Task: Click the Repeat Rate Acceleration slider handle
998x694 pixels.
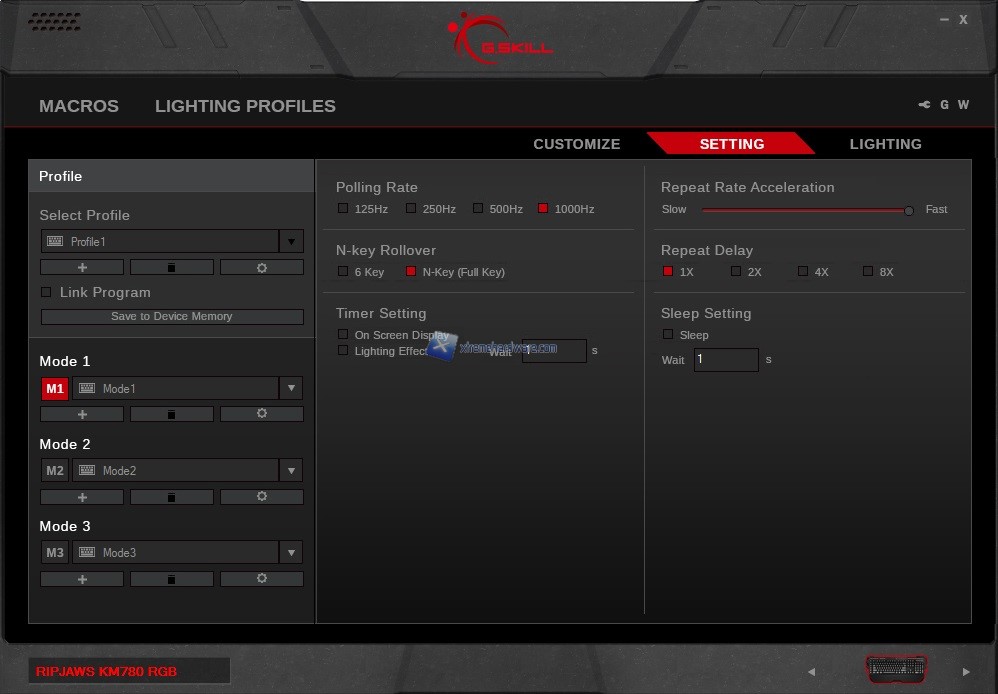Action: pos(909,210)
